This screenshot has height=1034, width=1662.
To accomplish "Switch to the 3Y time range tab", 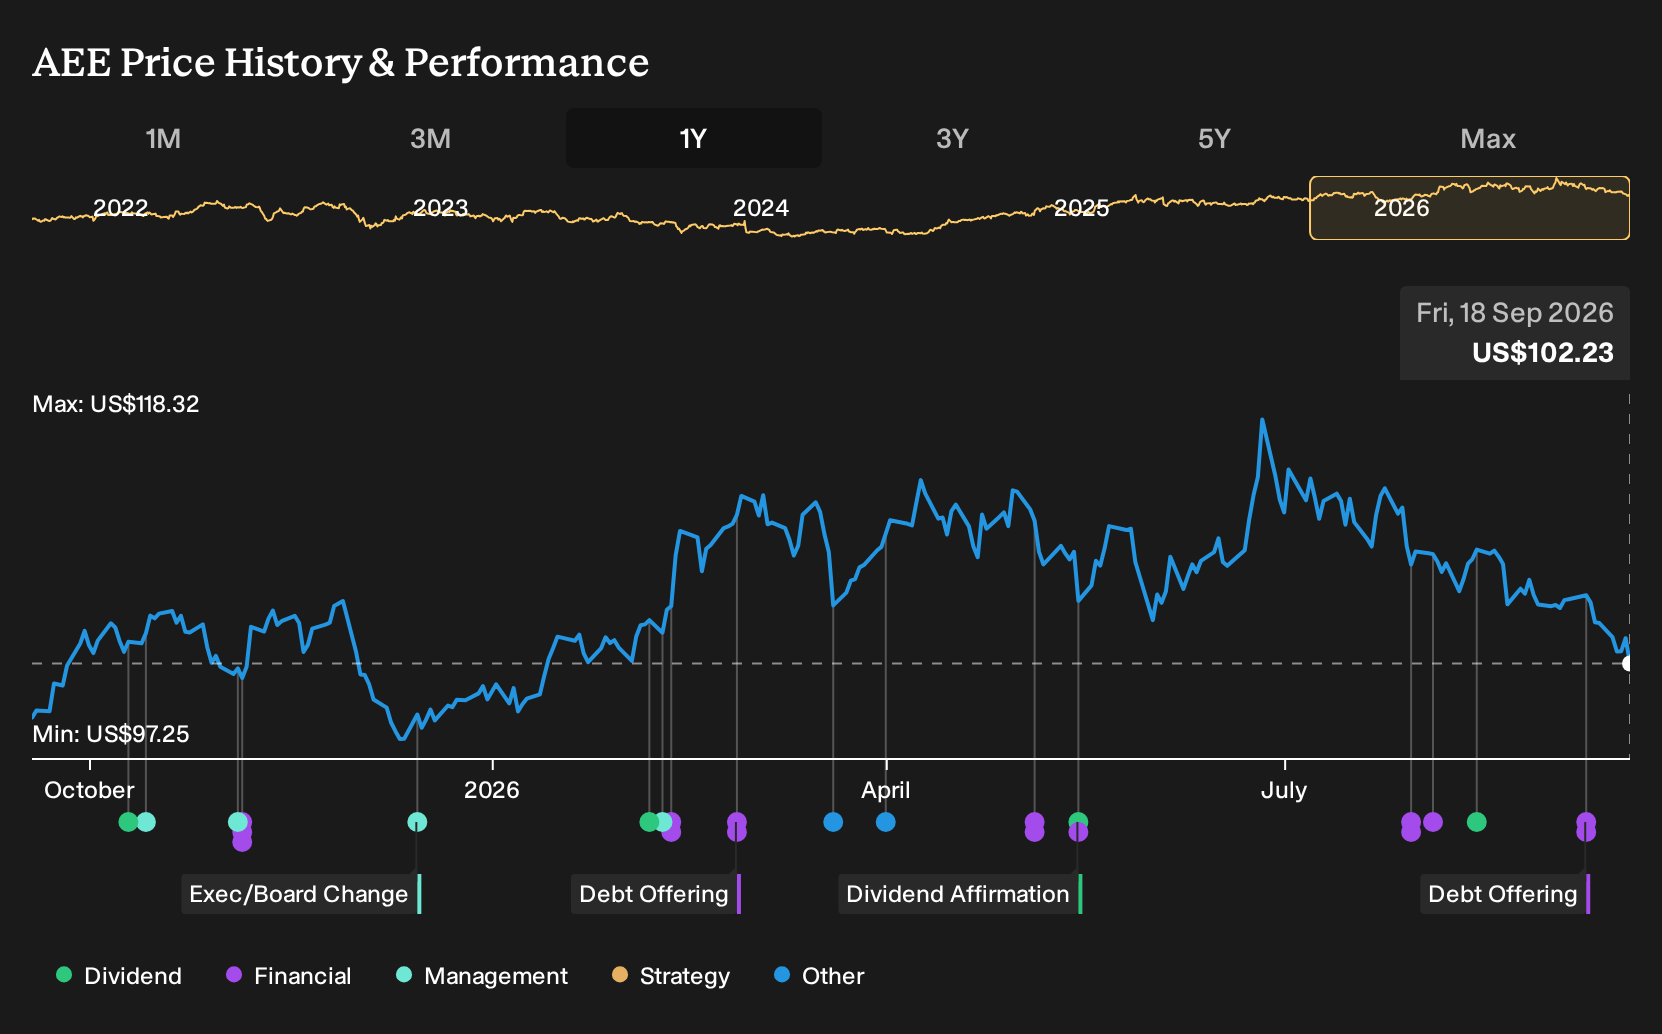I will pyautogui.click(x=952, y=138).
